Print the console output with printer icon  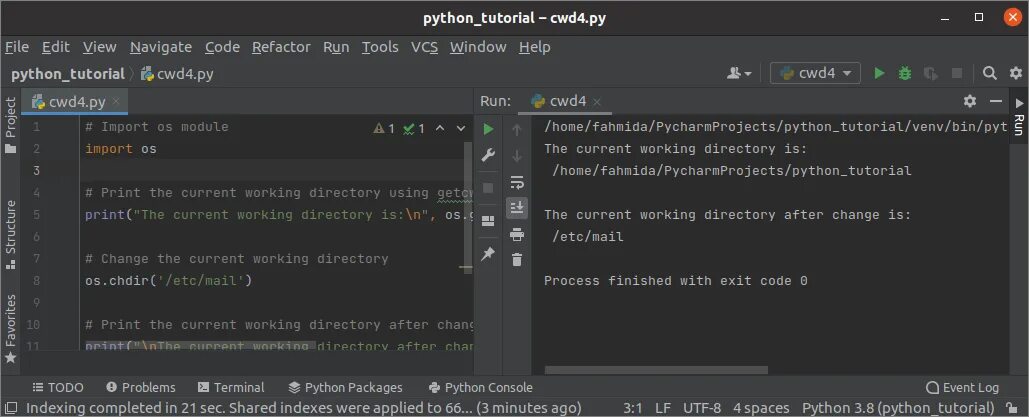pos(516,234)
